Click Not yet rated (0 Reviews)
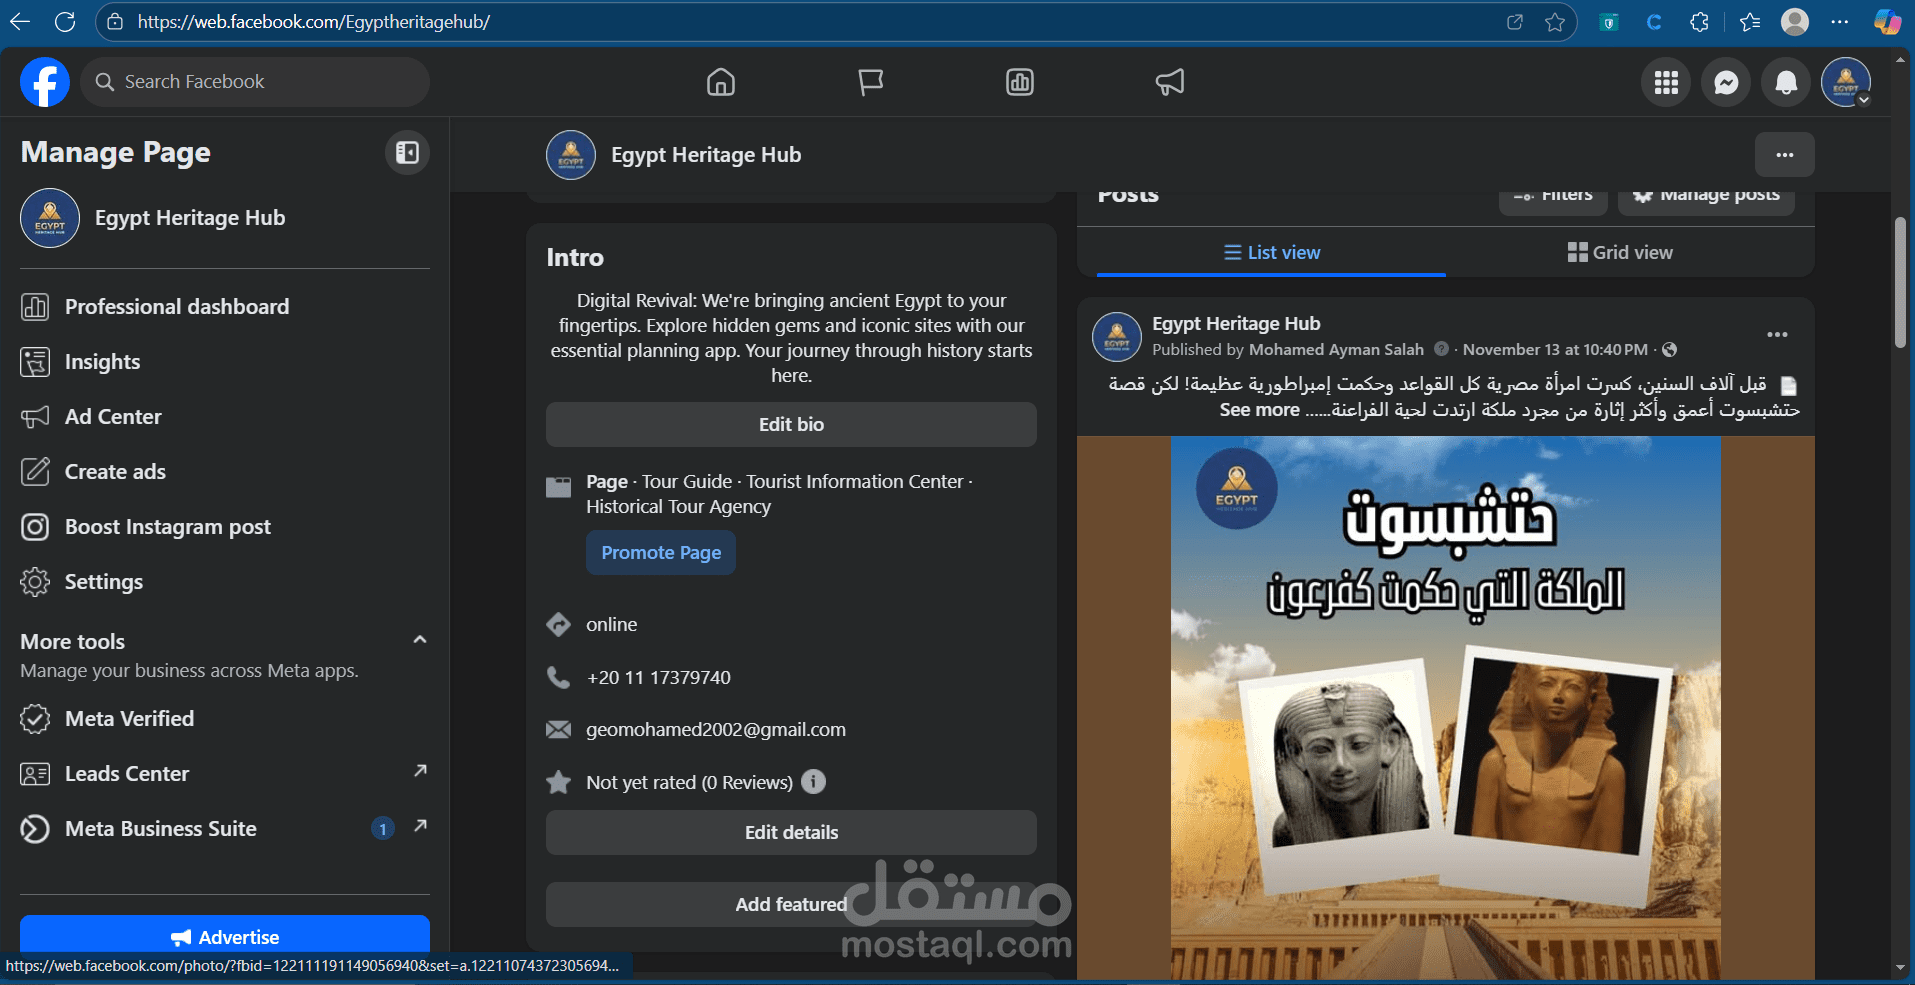1915x985 pixels. (689, 783)
